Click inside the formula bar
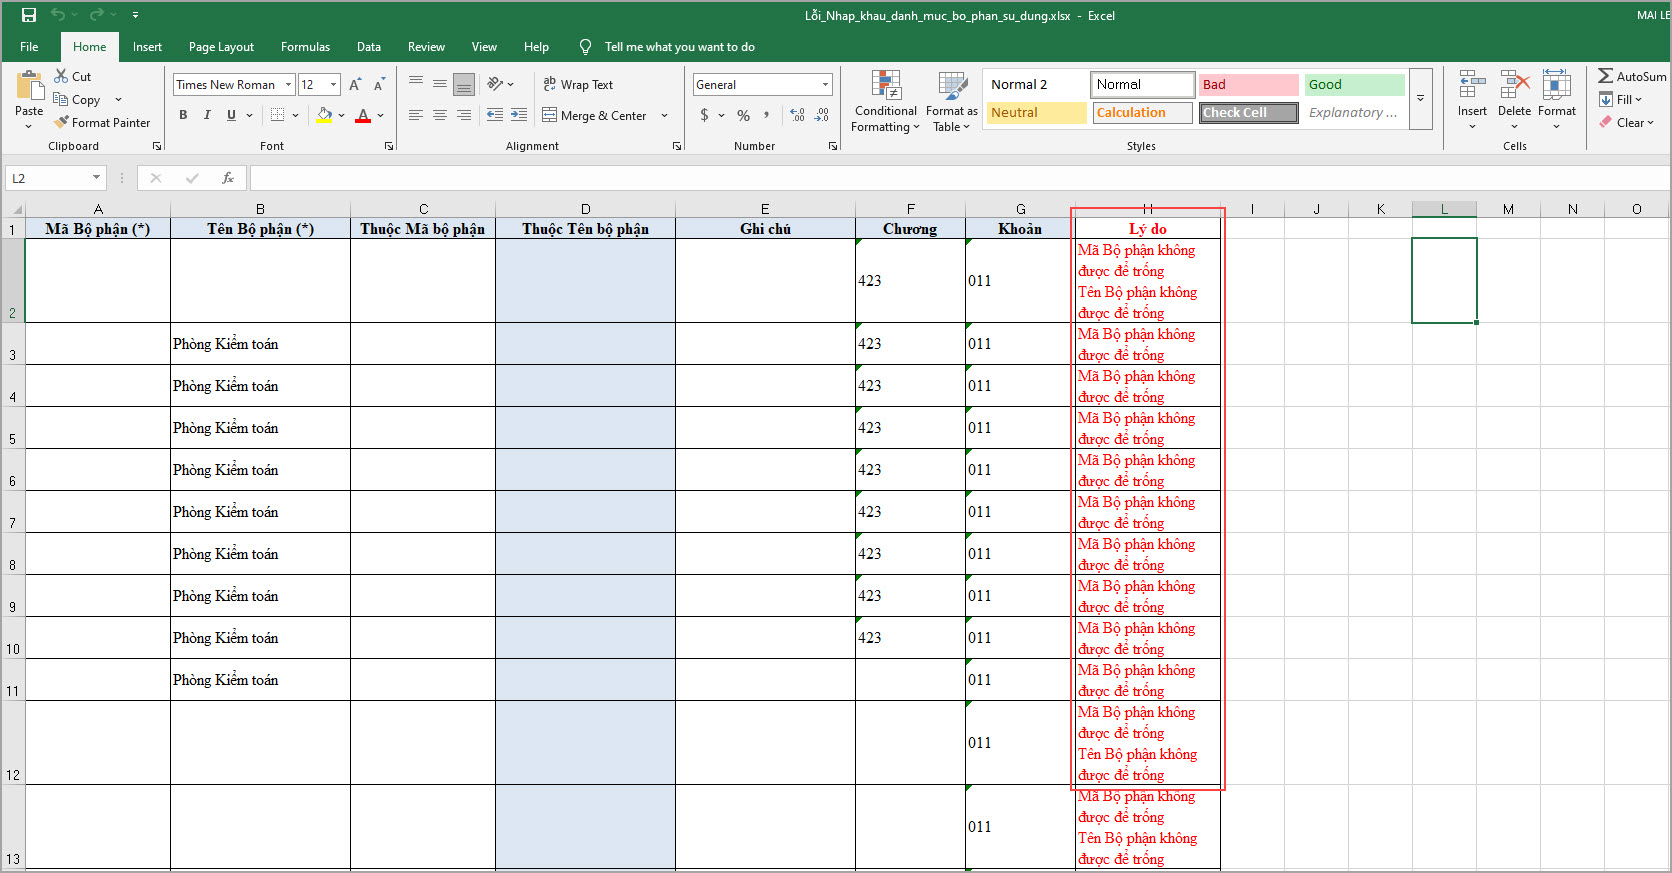Image resolution: width=1672 pixels, height=873 pixels. (900, 178)
